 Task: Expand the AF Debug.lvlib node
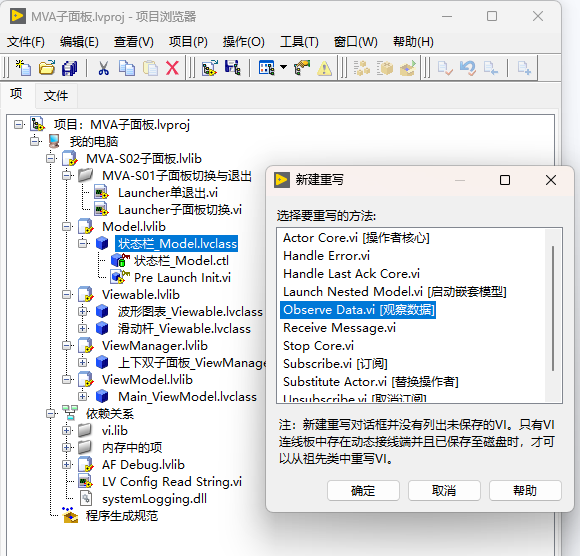[67, 465]
